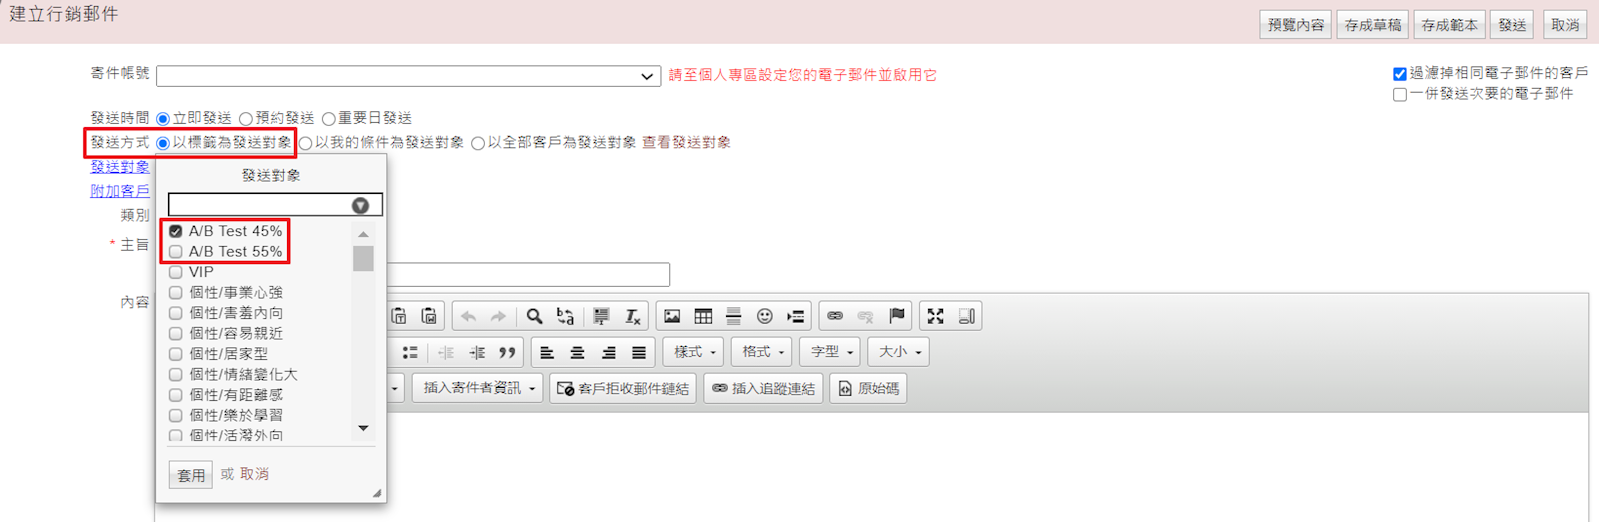The width and height of the screenshot is (1599, 522).
Task: Open the Find magnifier tool
Action: 535,316
